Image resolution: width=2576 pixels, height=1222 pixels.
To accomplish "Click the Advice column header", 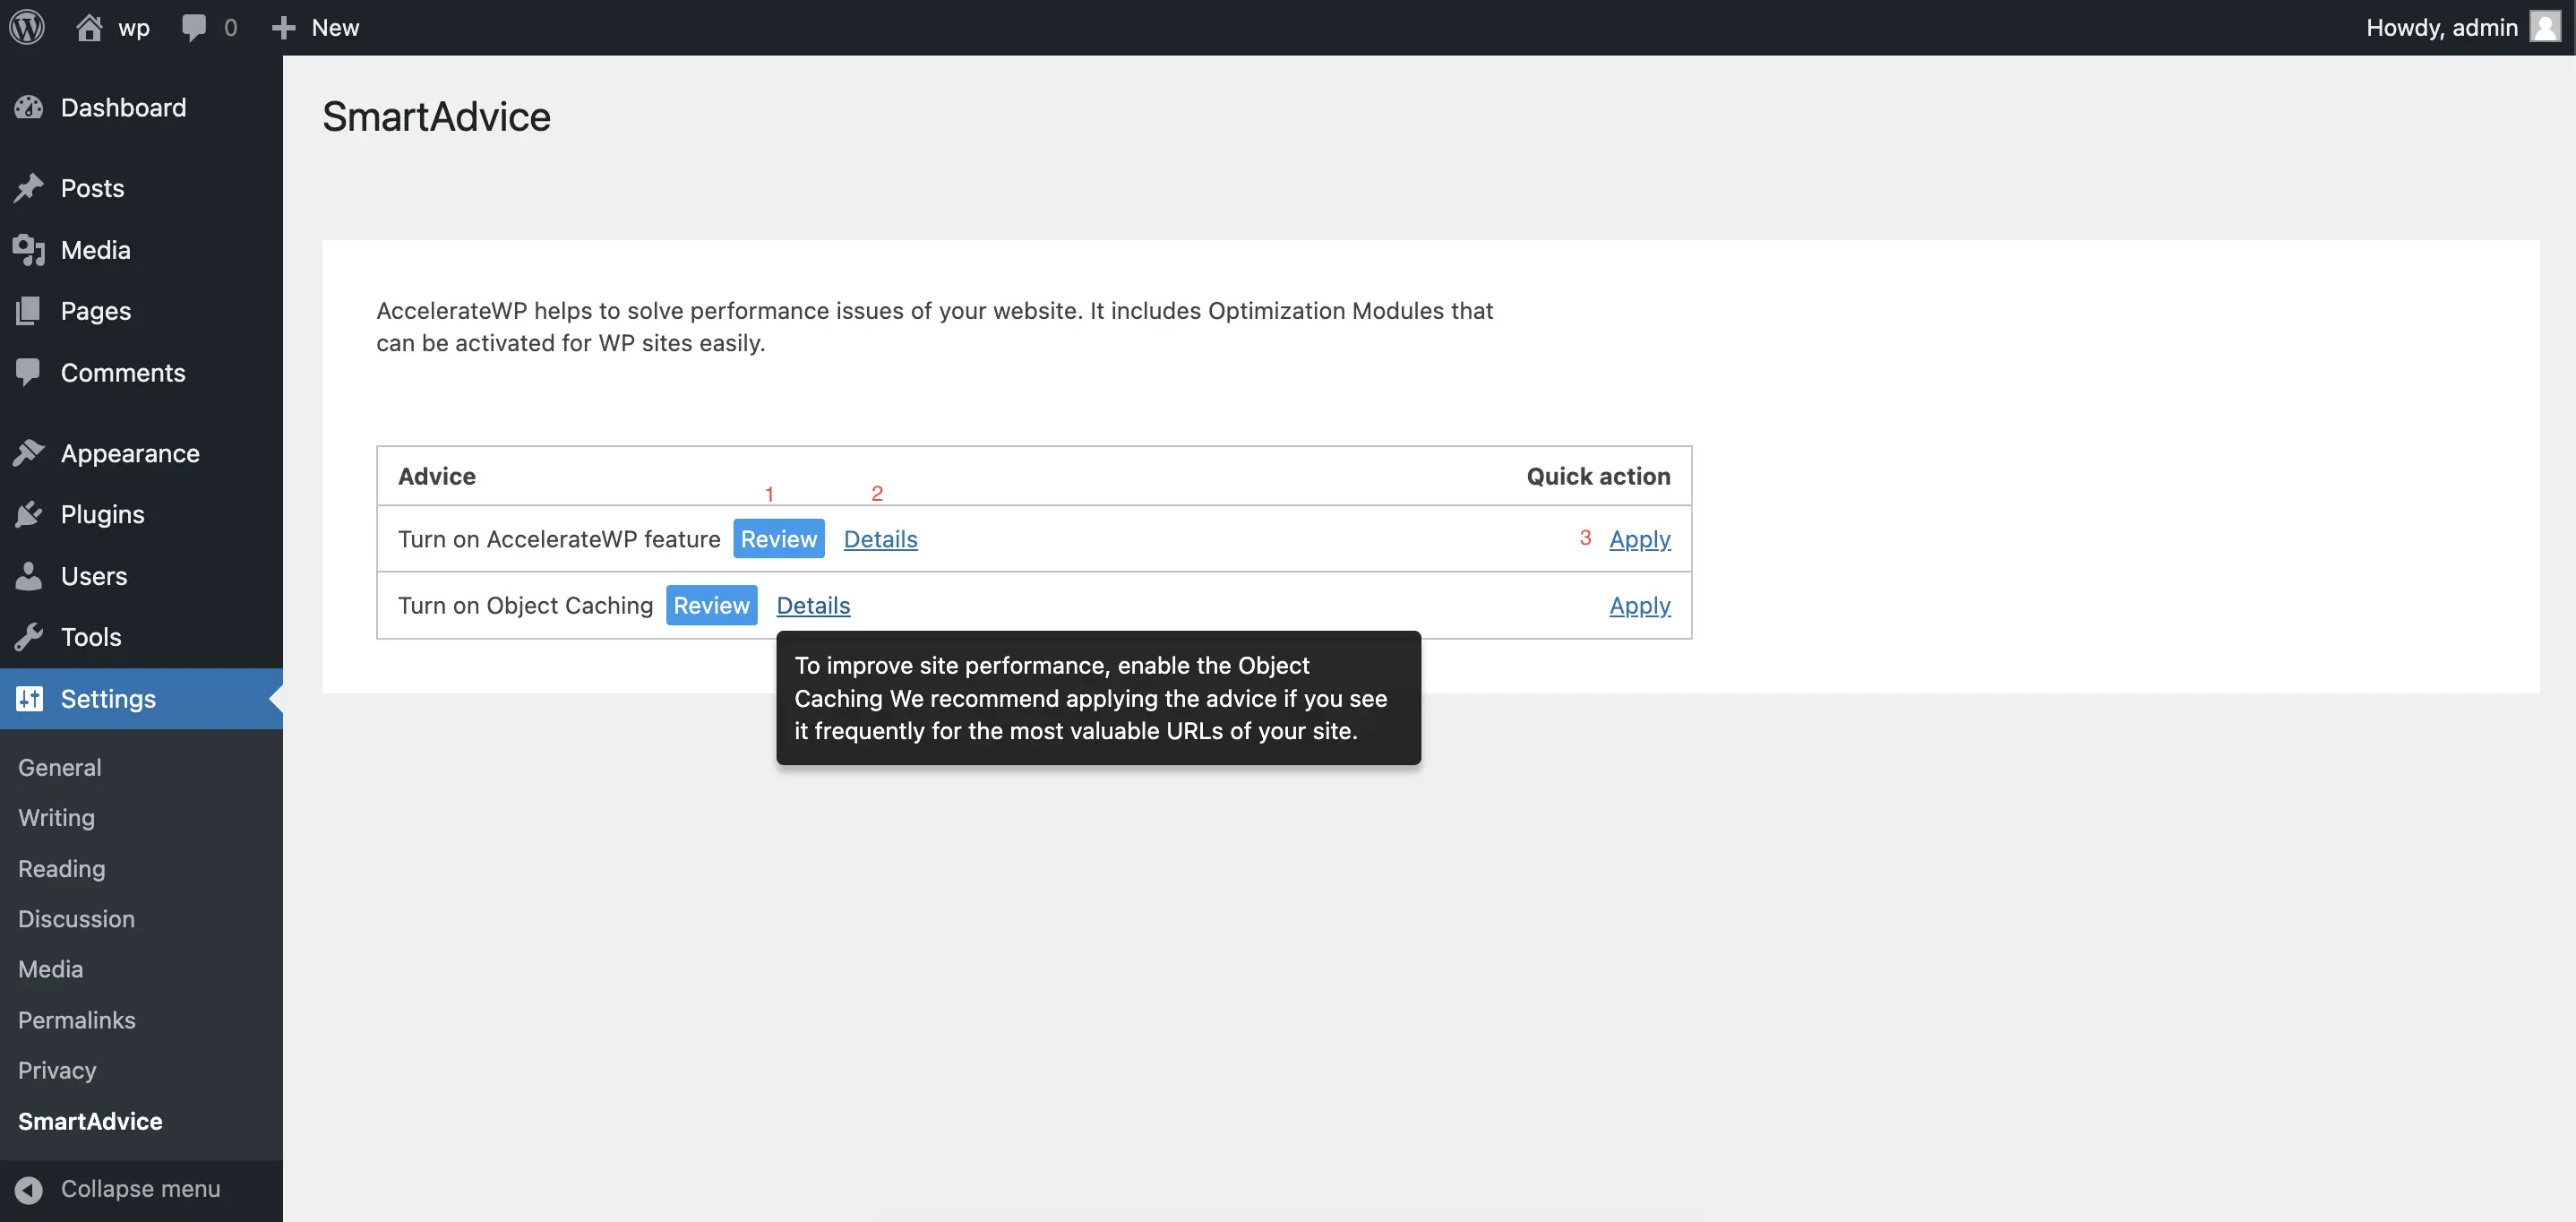I will 437,476.
